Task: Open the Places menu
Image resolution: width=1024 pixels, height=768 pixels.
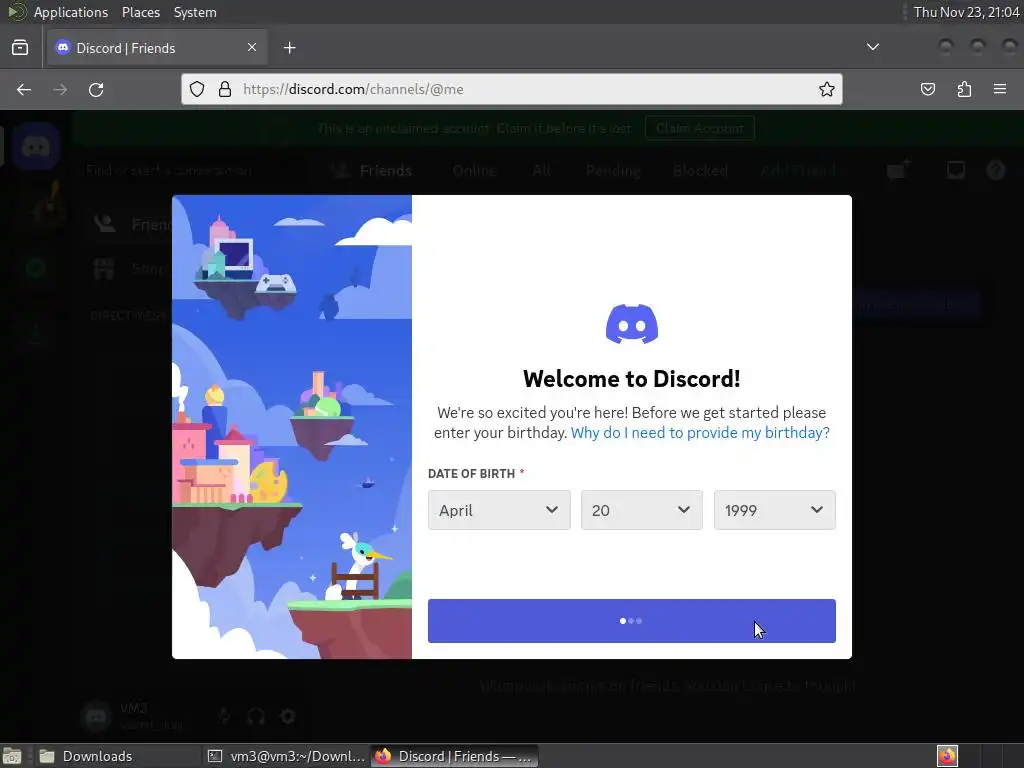Action: click(140, 12)
